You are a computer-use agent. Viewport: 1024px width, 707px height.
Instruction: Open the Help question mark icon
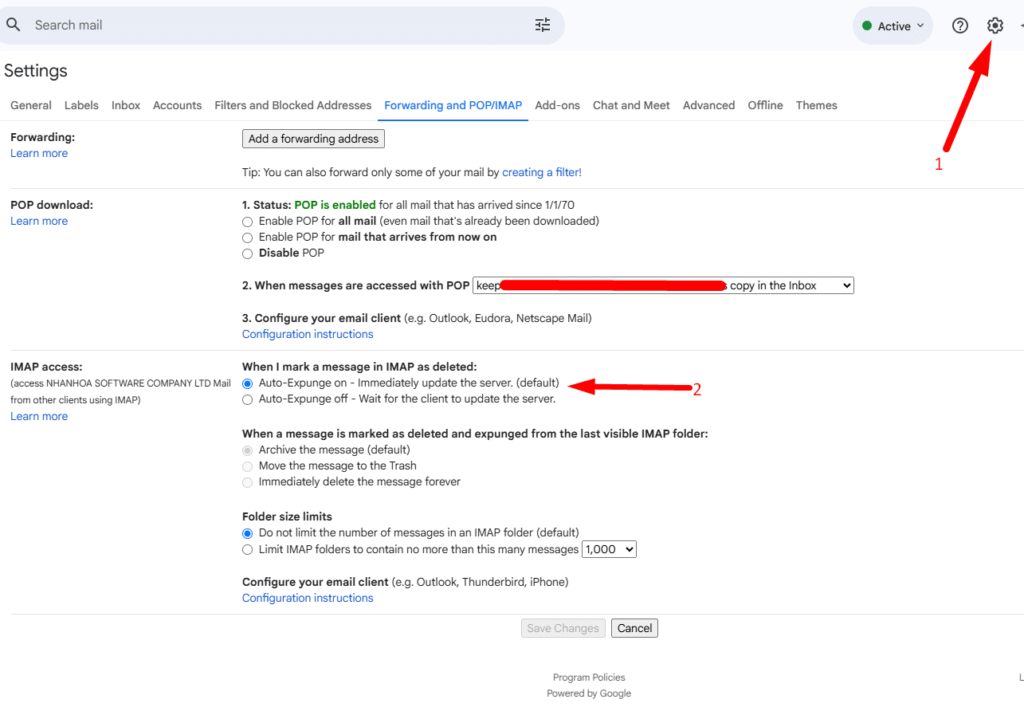pos(960,26)
